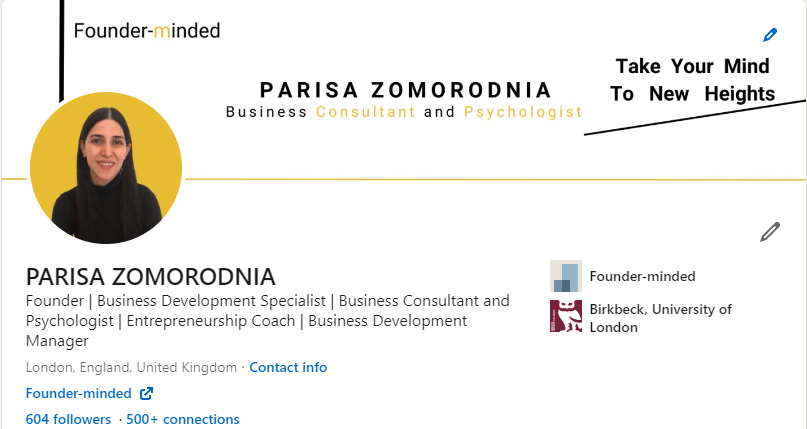
Task: Select Birkbeck, University of London text
Action: pyautogui.click(x=660, y=318)
